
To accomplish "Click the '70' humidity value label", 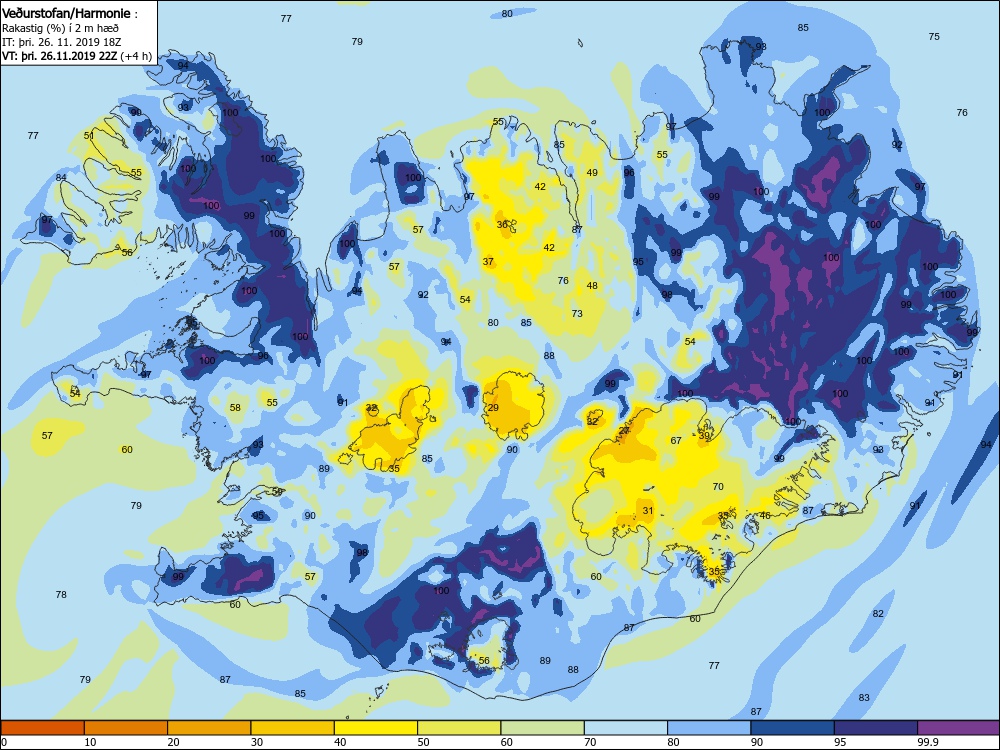I will pyautogui.click(x=718, y=487).
